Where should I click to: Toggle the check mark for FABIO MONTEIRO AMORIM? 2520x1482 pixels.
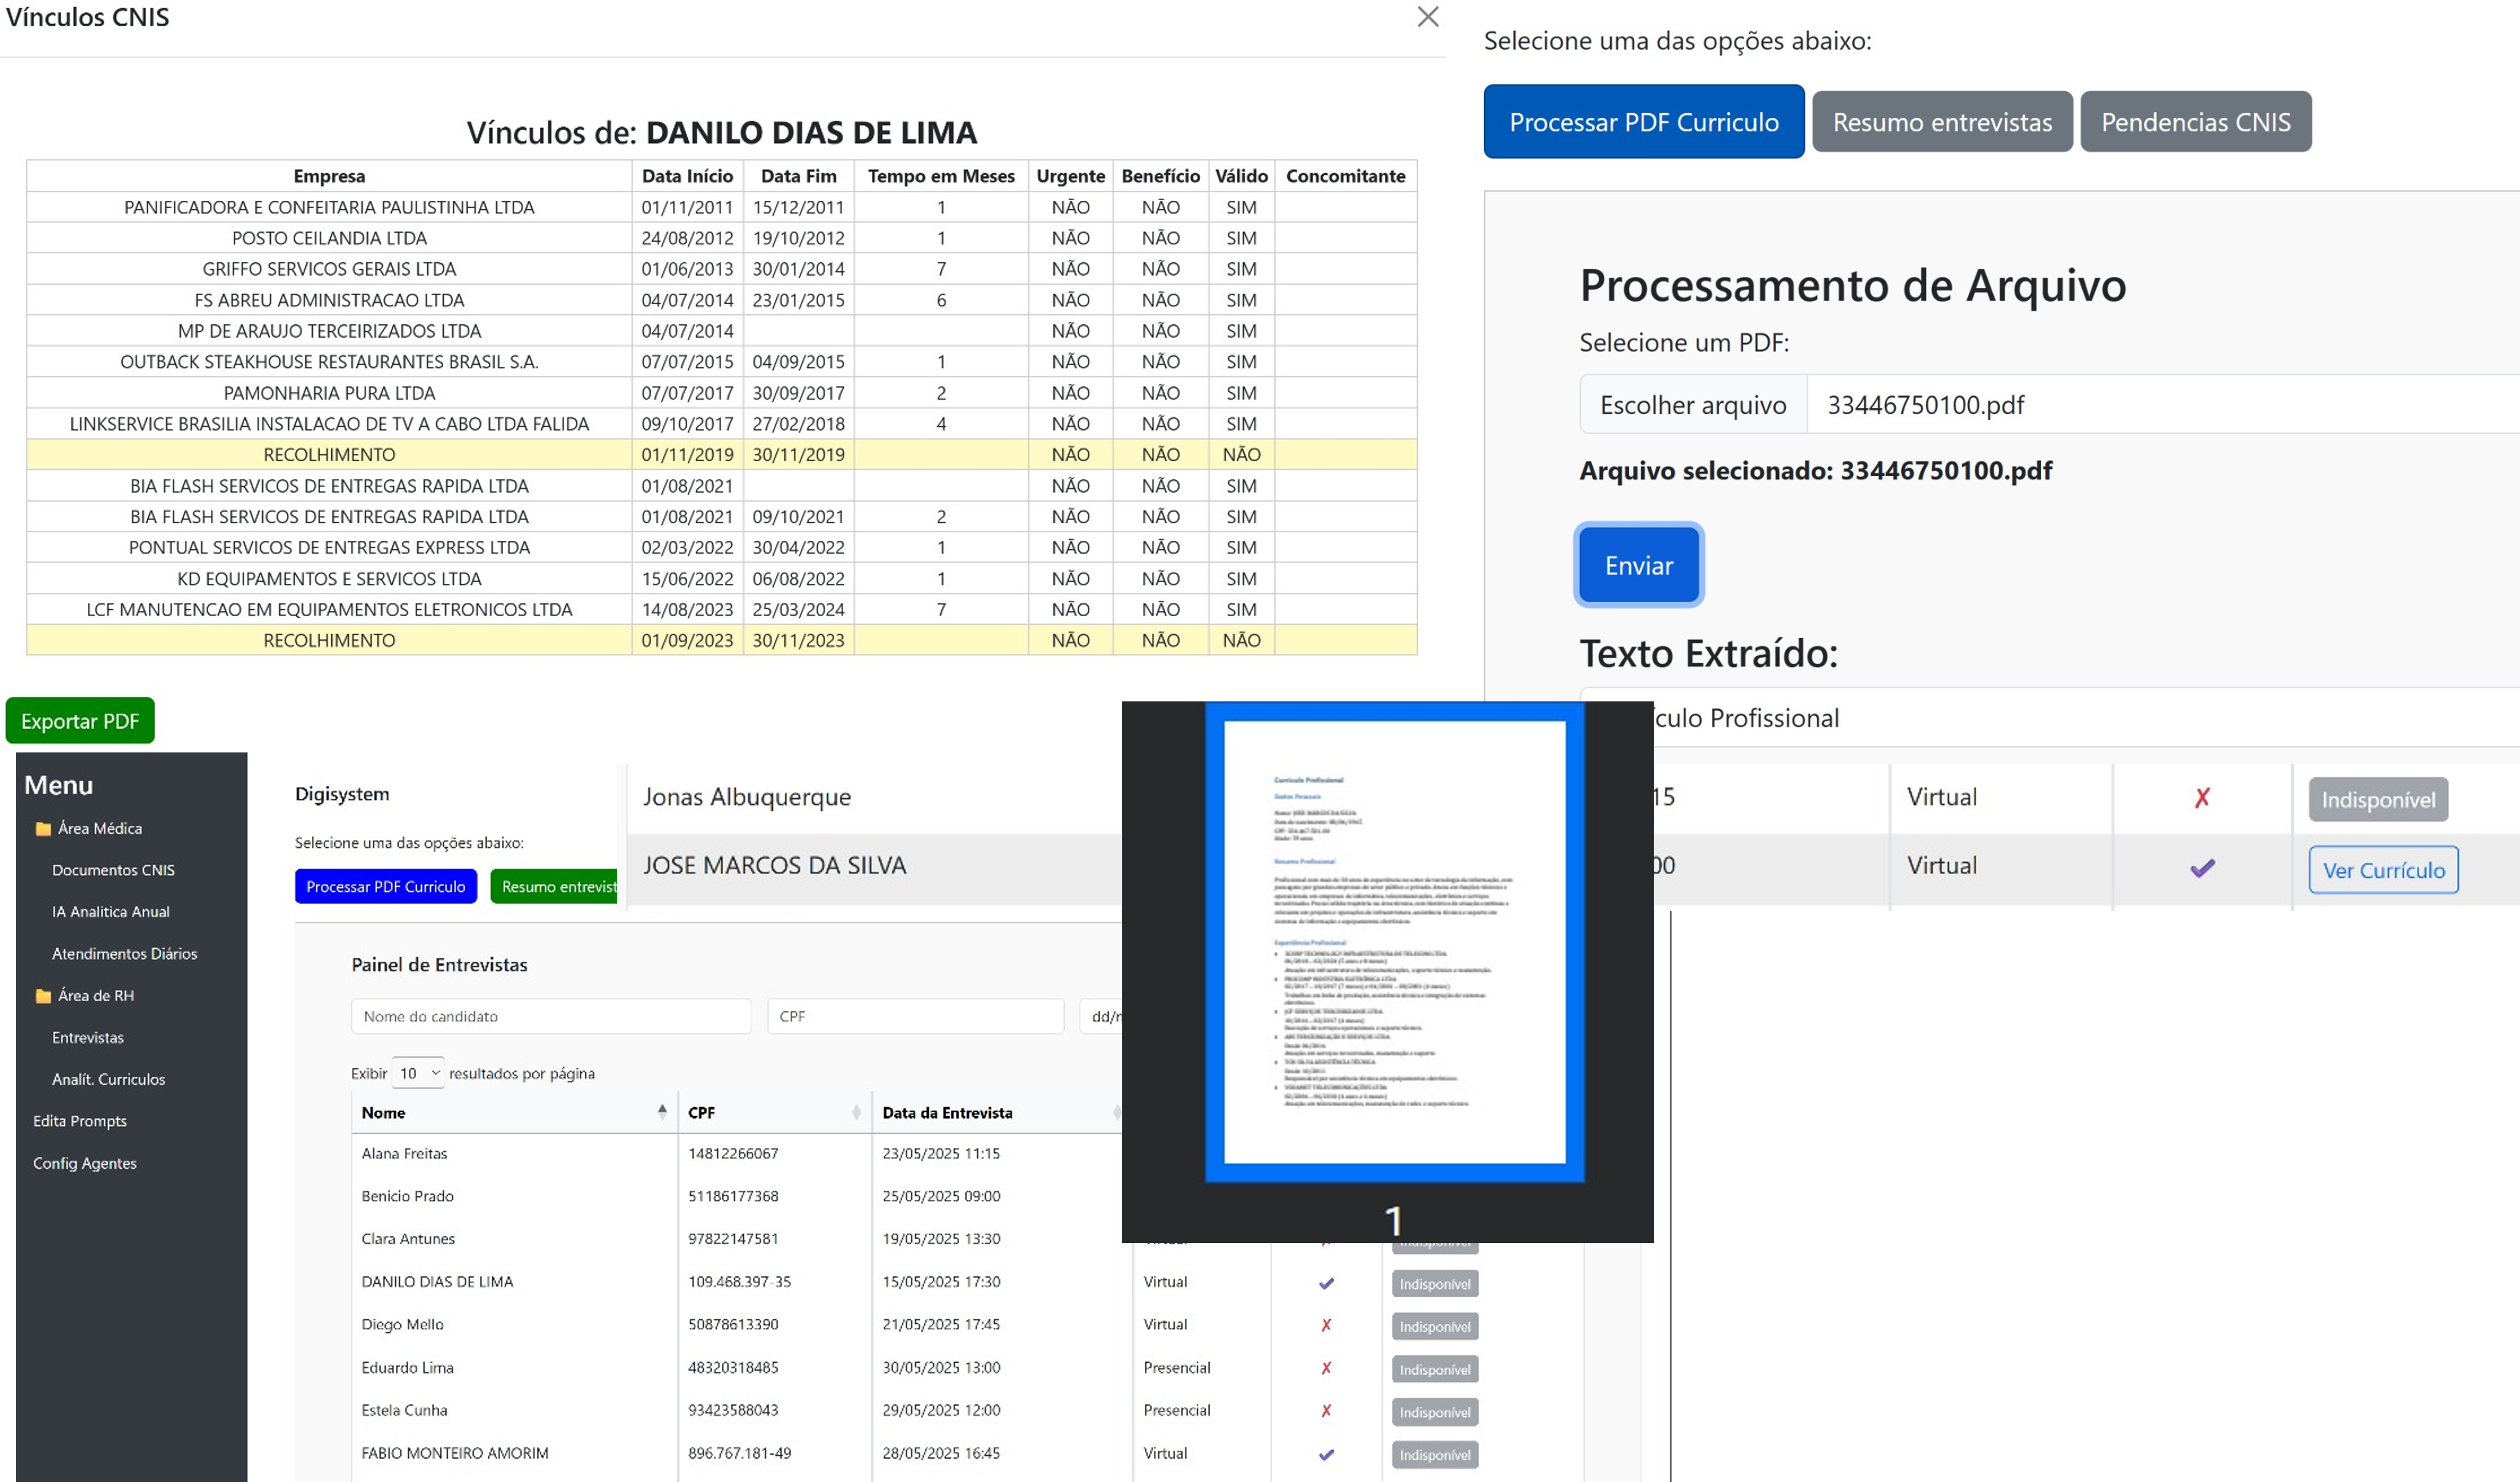(1327, 1455)
